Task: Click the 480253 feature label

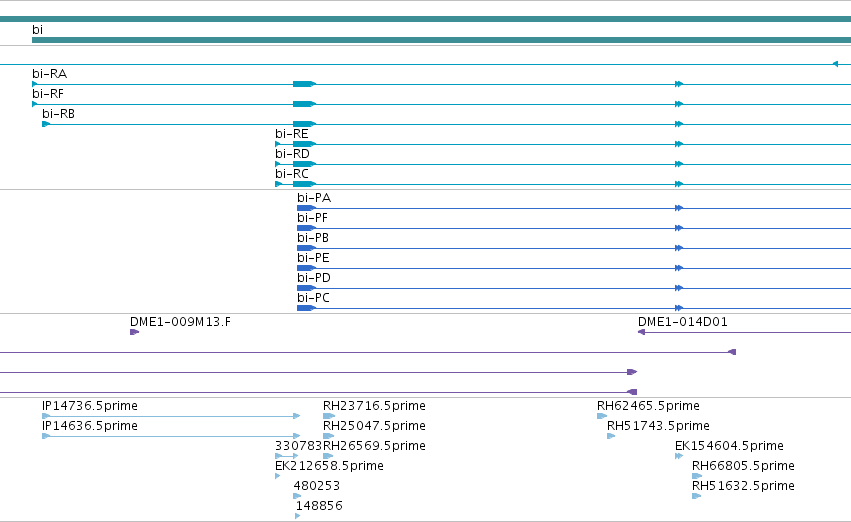Action: (316, 486)
